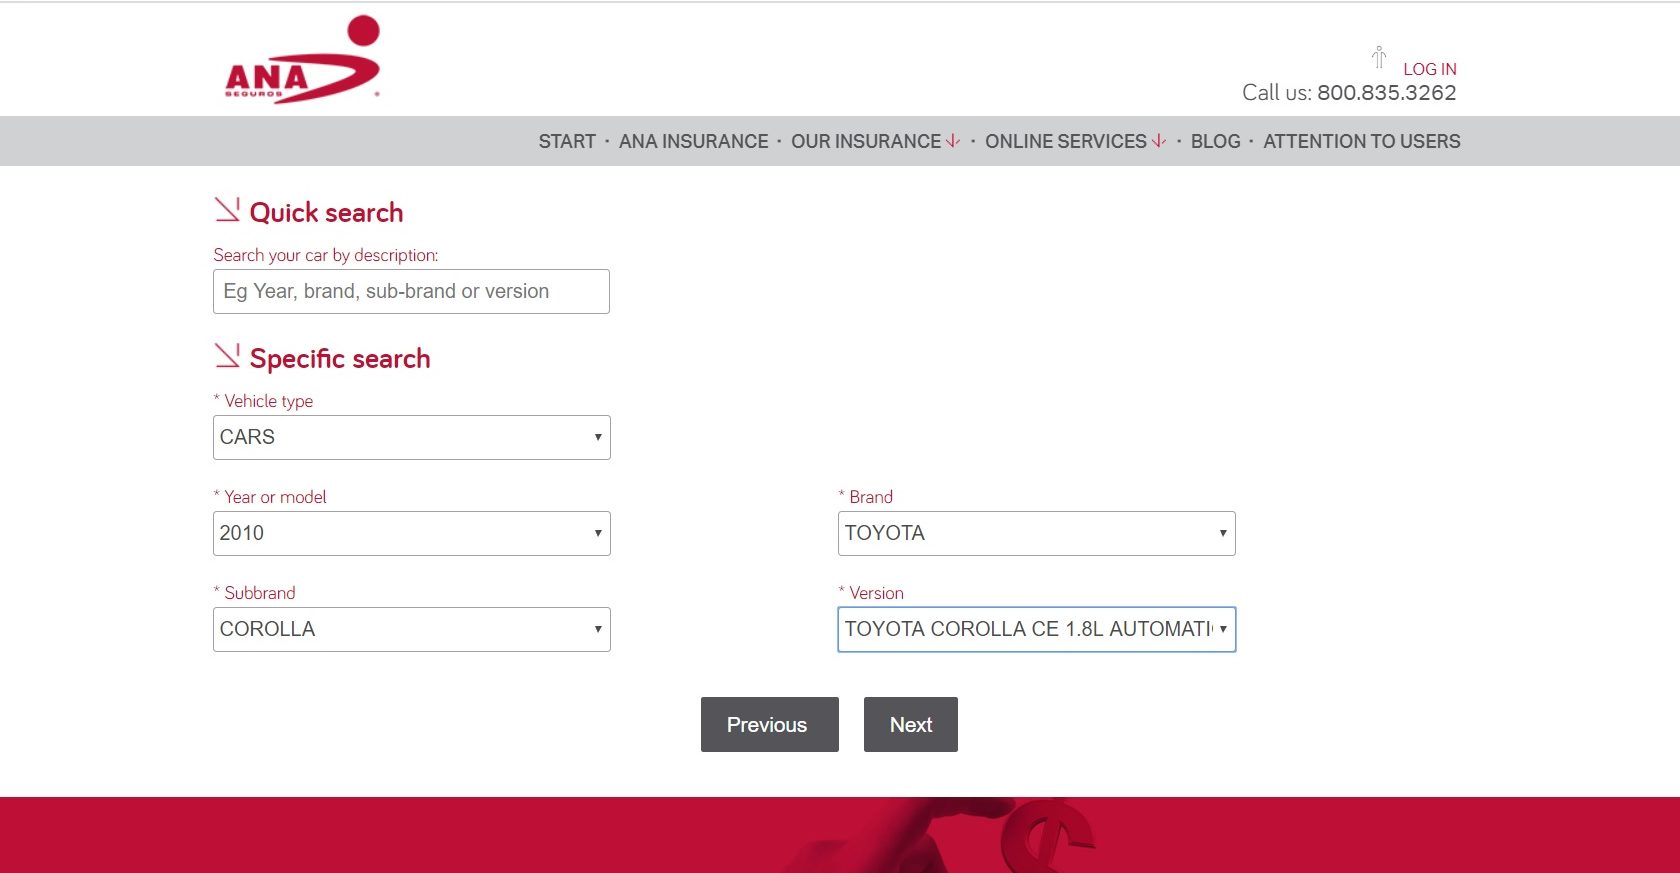
Task: Go to the START menu item
Action: point(567,141)
